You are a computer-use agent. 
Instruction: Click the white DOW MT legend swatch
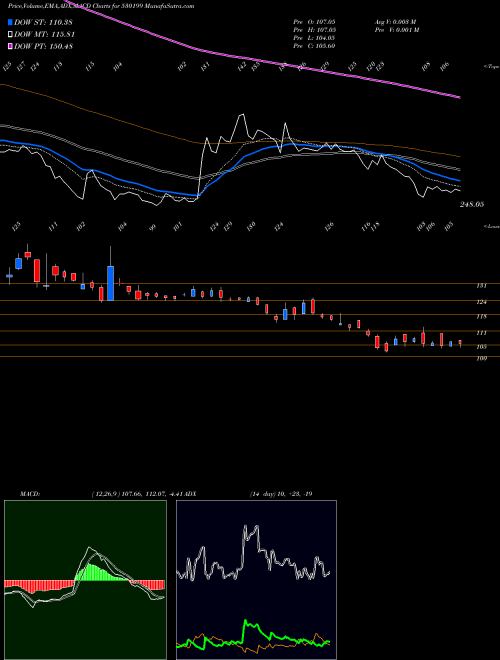[x=10, y=34]
